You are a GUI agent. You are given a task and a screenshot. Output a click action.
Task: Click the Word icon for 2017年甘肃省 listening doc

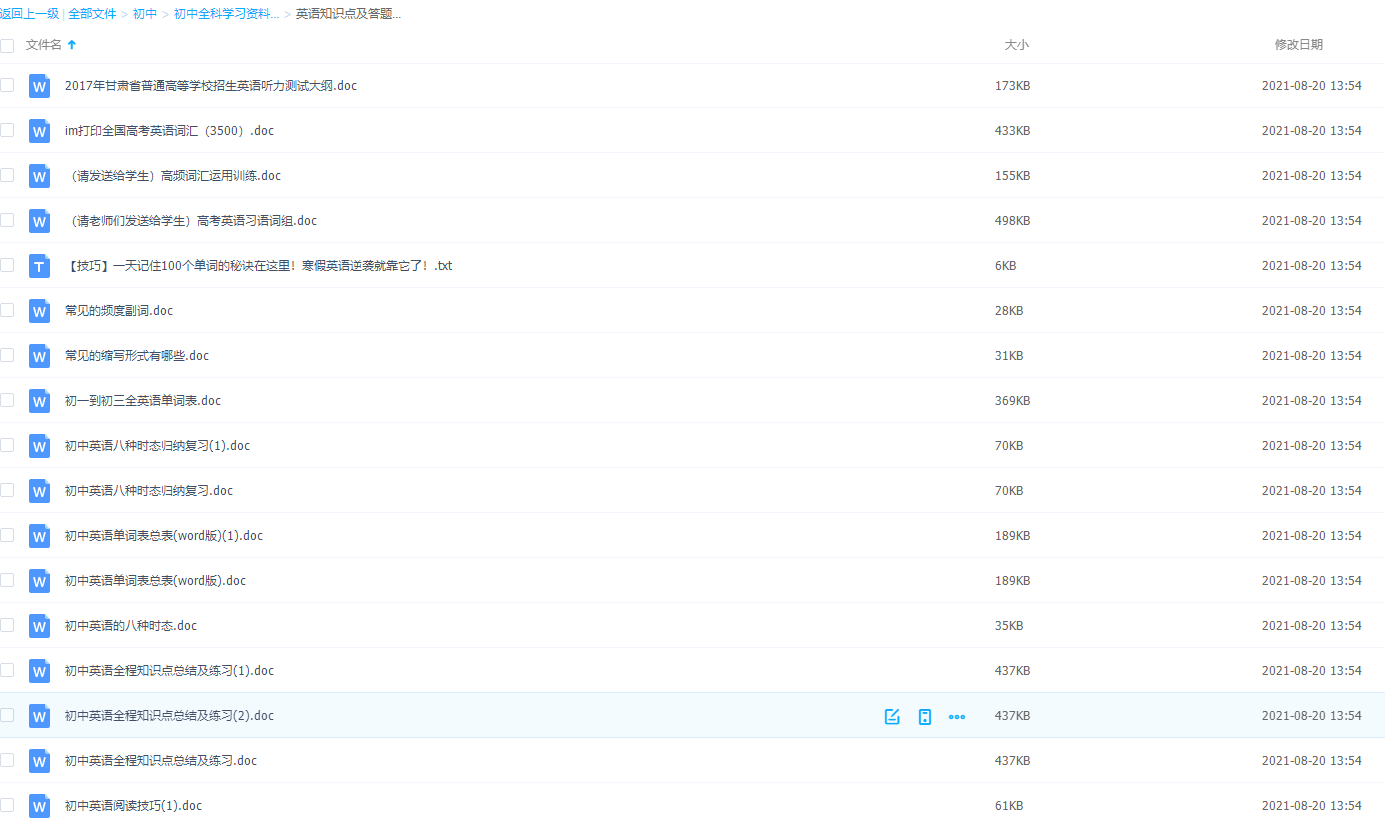(x=39, y=86)
